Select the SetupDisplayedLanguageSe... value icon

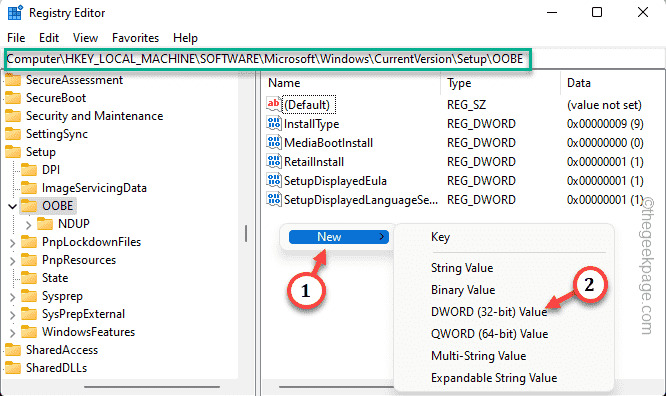pos(274,199)
